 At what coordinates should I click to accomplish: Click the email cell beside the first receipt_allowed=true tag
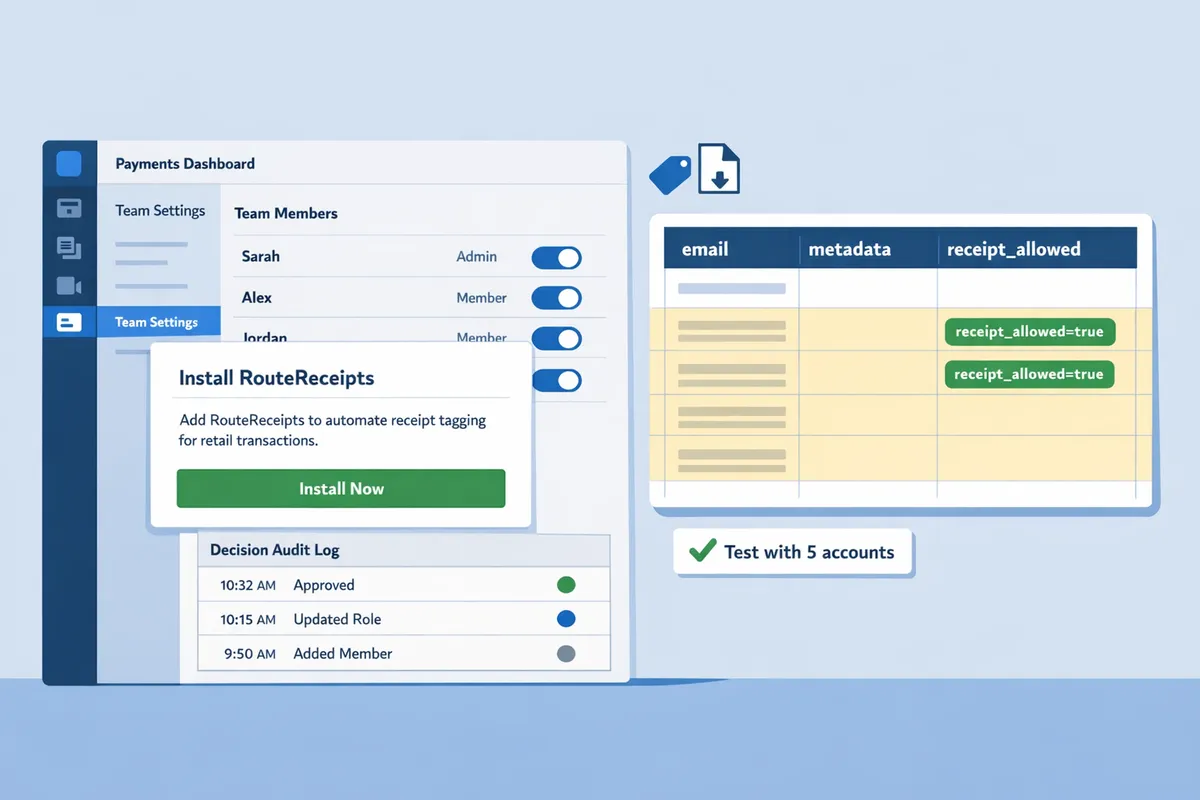[732, 330]
